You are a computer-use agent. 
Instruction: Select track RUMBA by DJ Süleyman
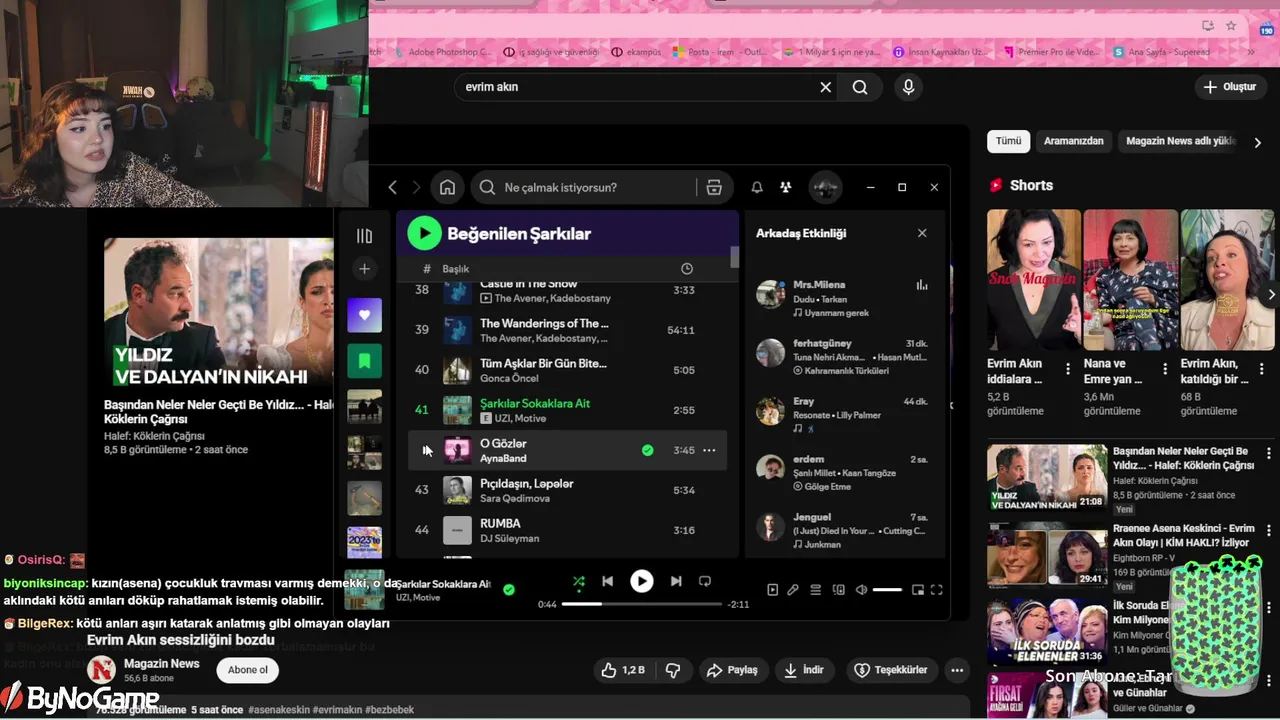pos(567,530)
